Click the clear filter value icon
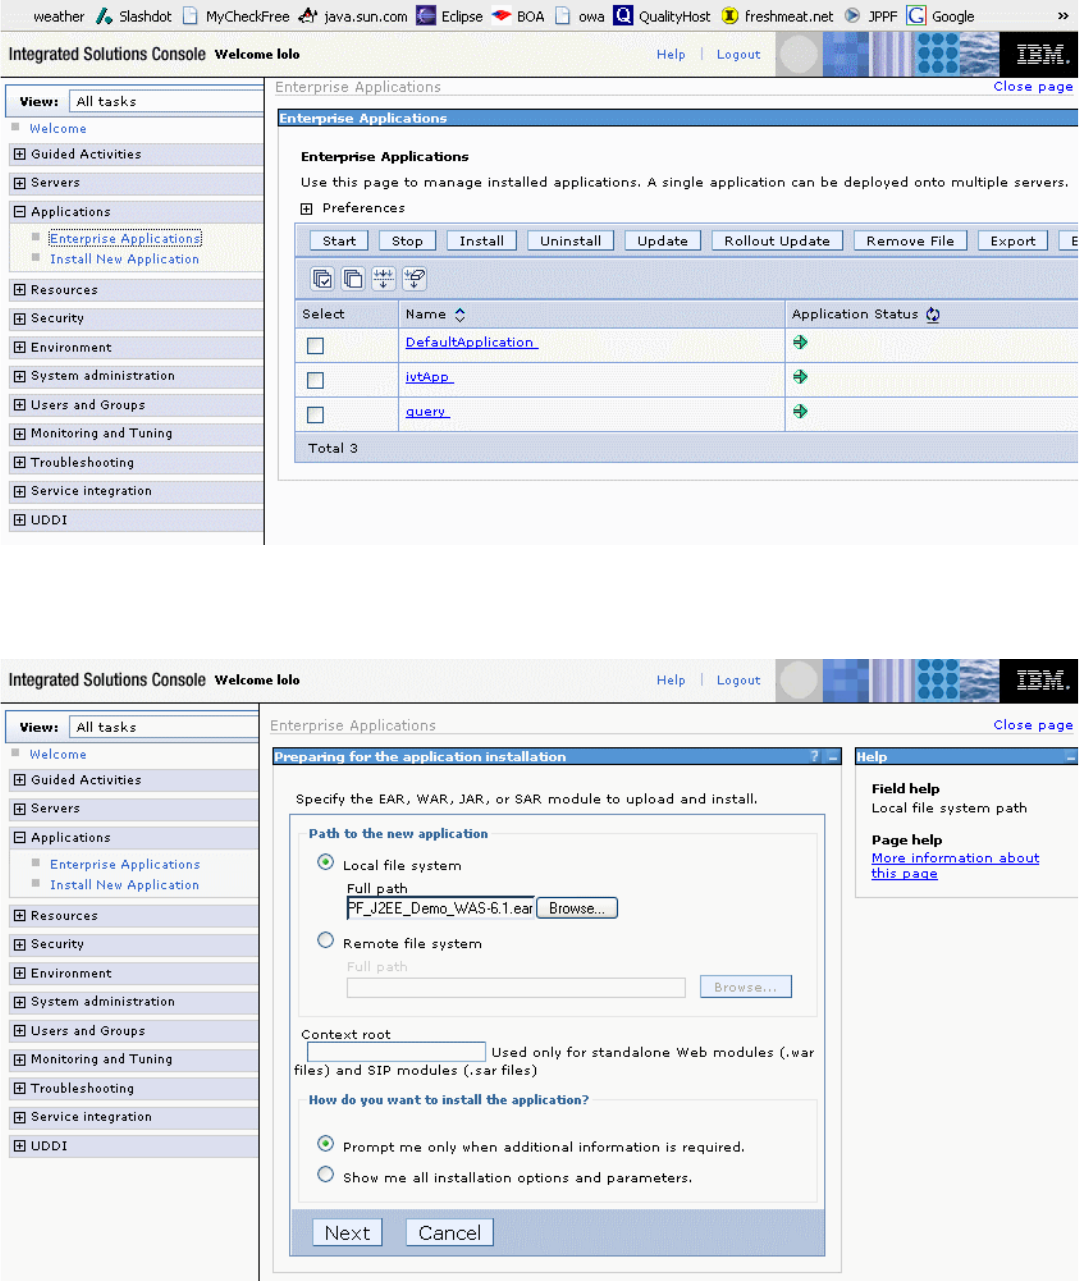Screen dimensions: 1079x1281 point(414,279)
